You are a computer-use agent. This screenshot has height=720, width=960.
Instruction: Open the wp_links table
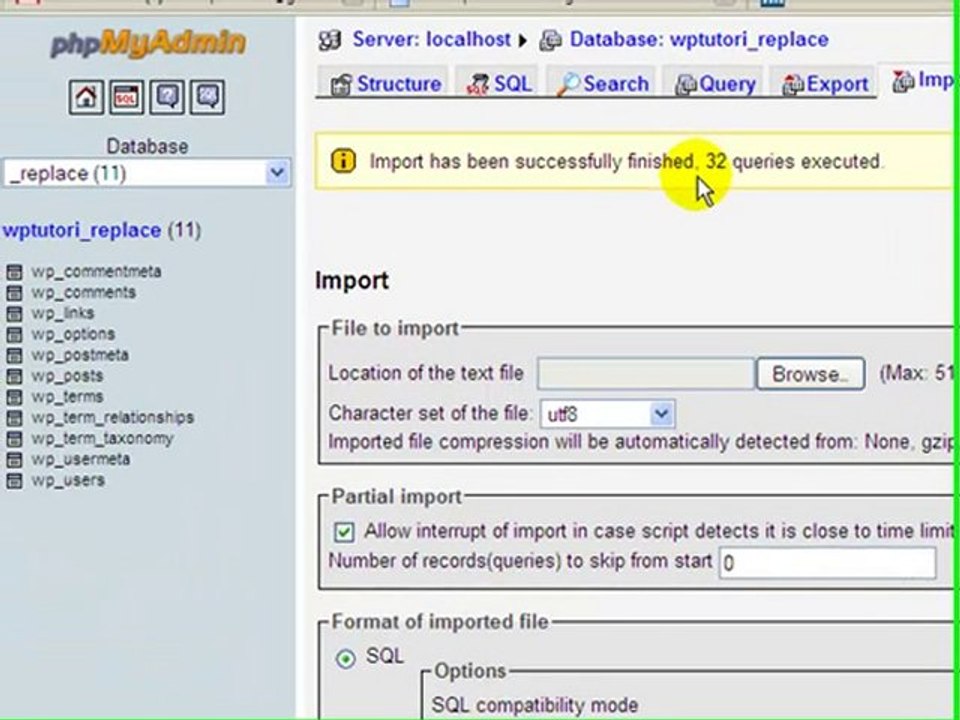[62, 313]
